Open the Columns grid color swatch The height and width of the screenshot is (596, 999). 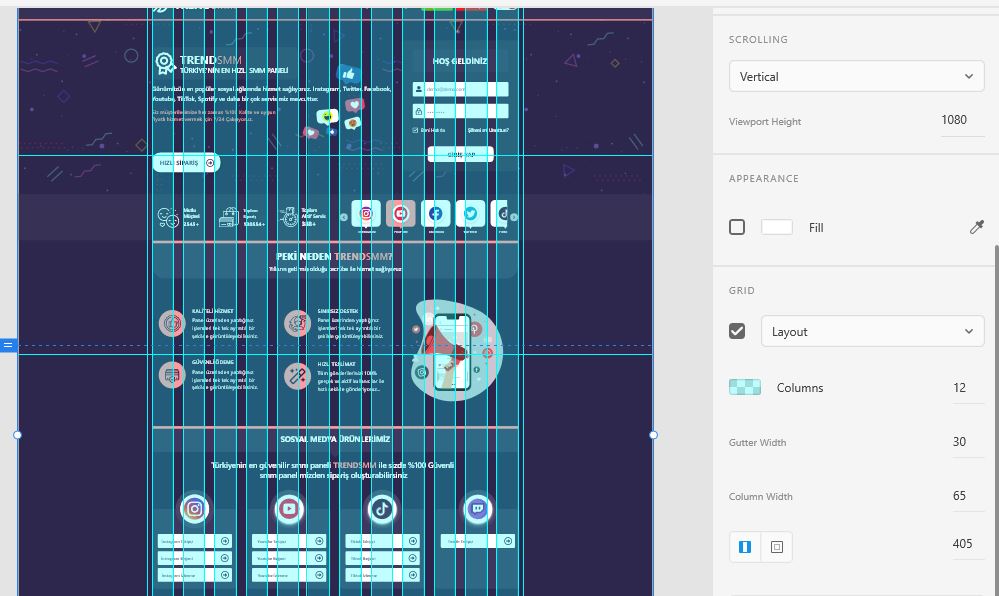(745, 387)
